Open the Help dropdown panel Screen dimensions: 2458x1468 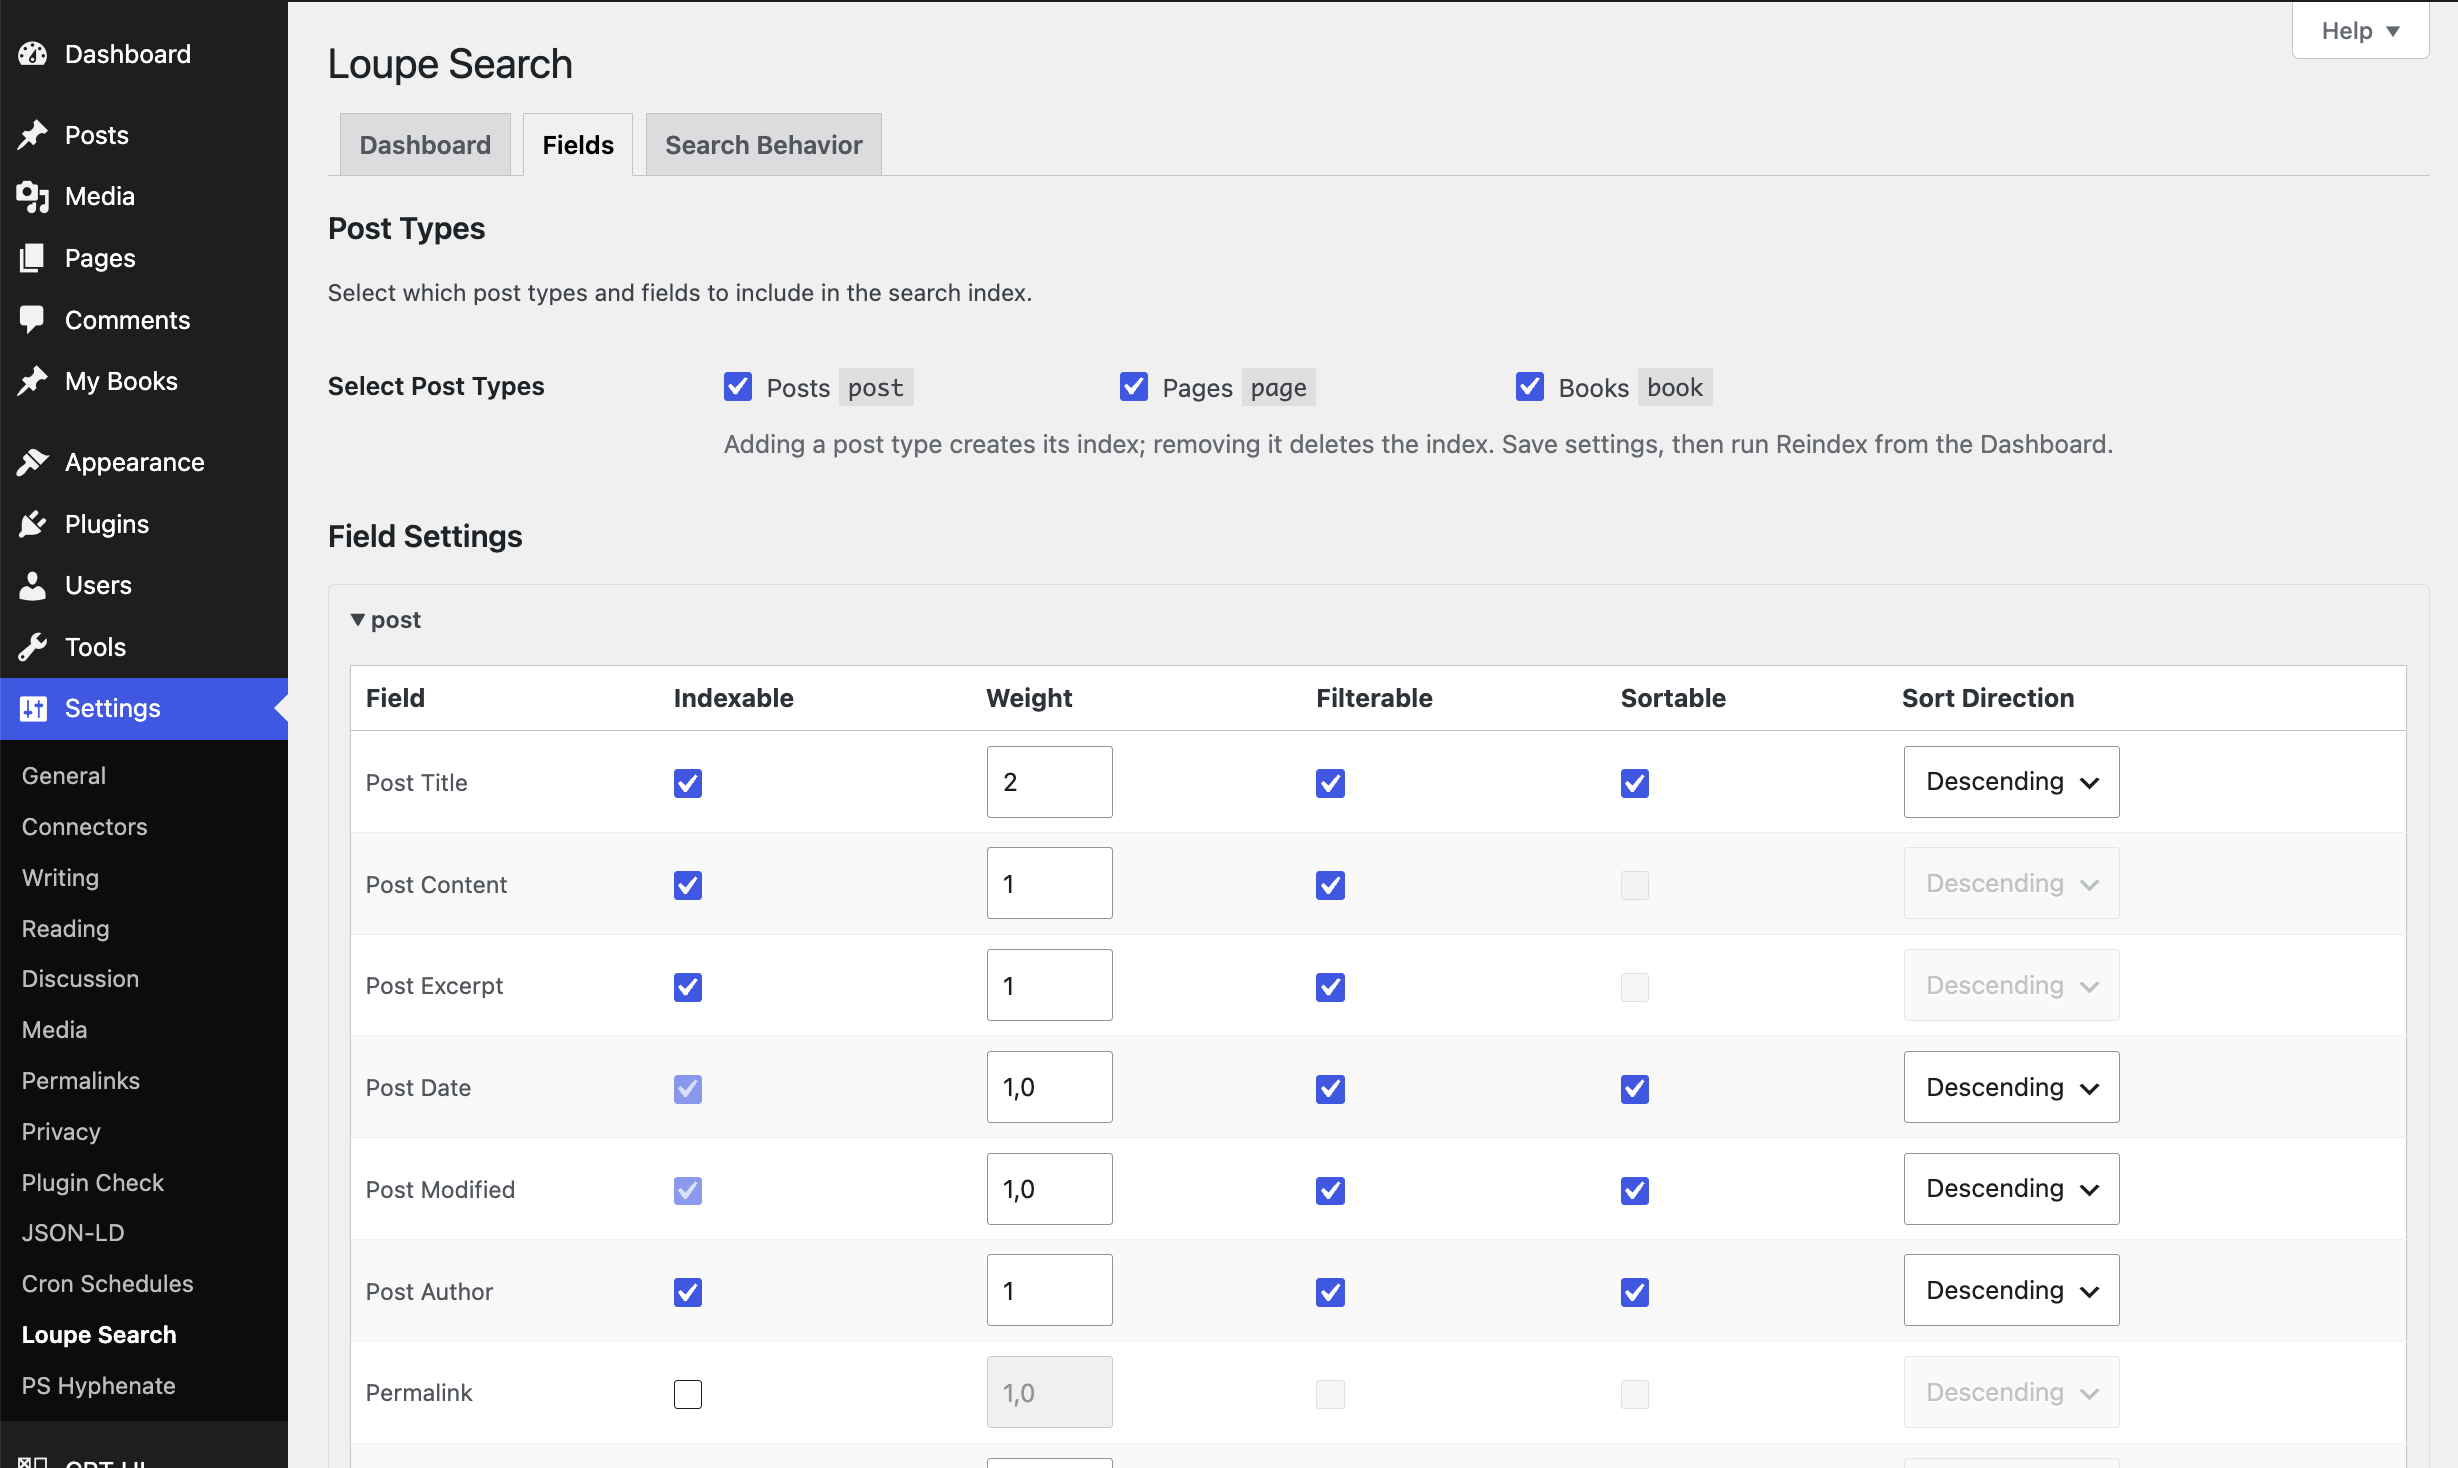(2360, 31)
